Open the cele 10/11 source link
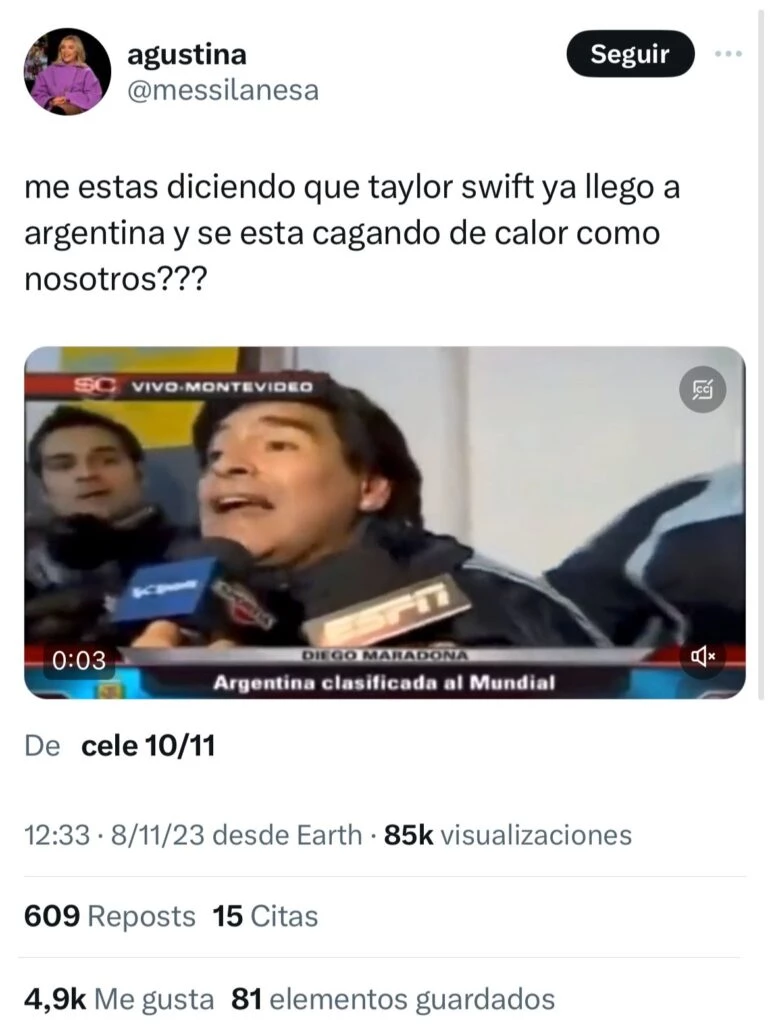 click(148, 745)
